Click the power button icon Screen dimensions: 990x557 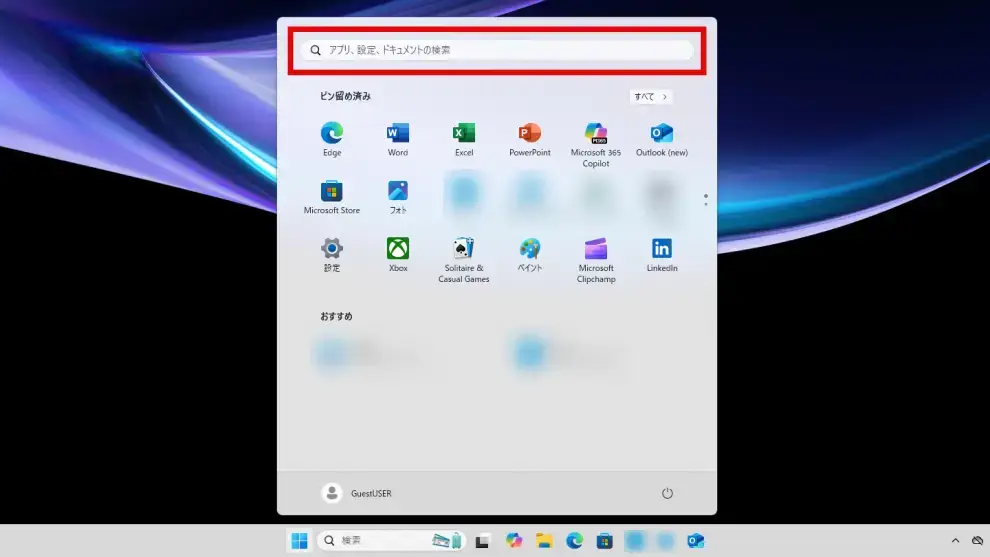click(x=667, y=493)
